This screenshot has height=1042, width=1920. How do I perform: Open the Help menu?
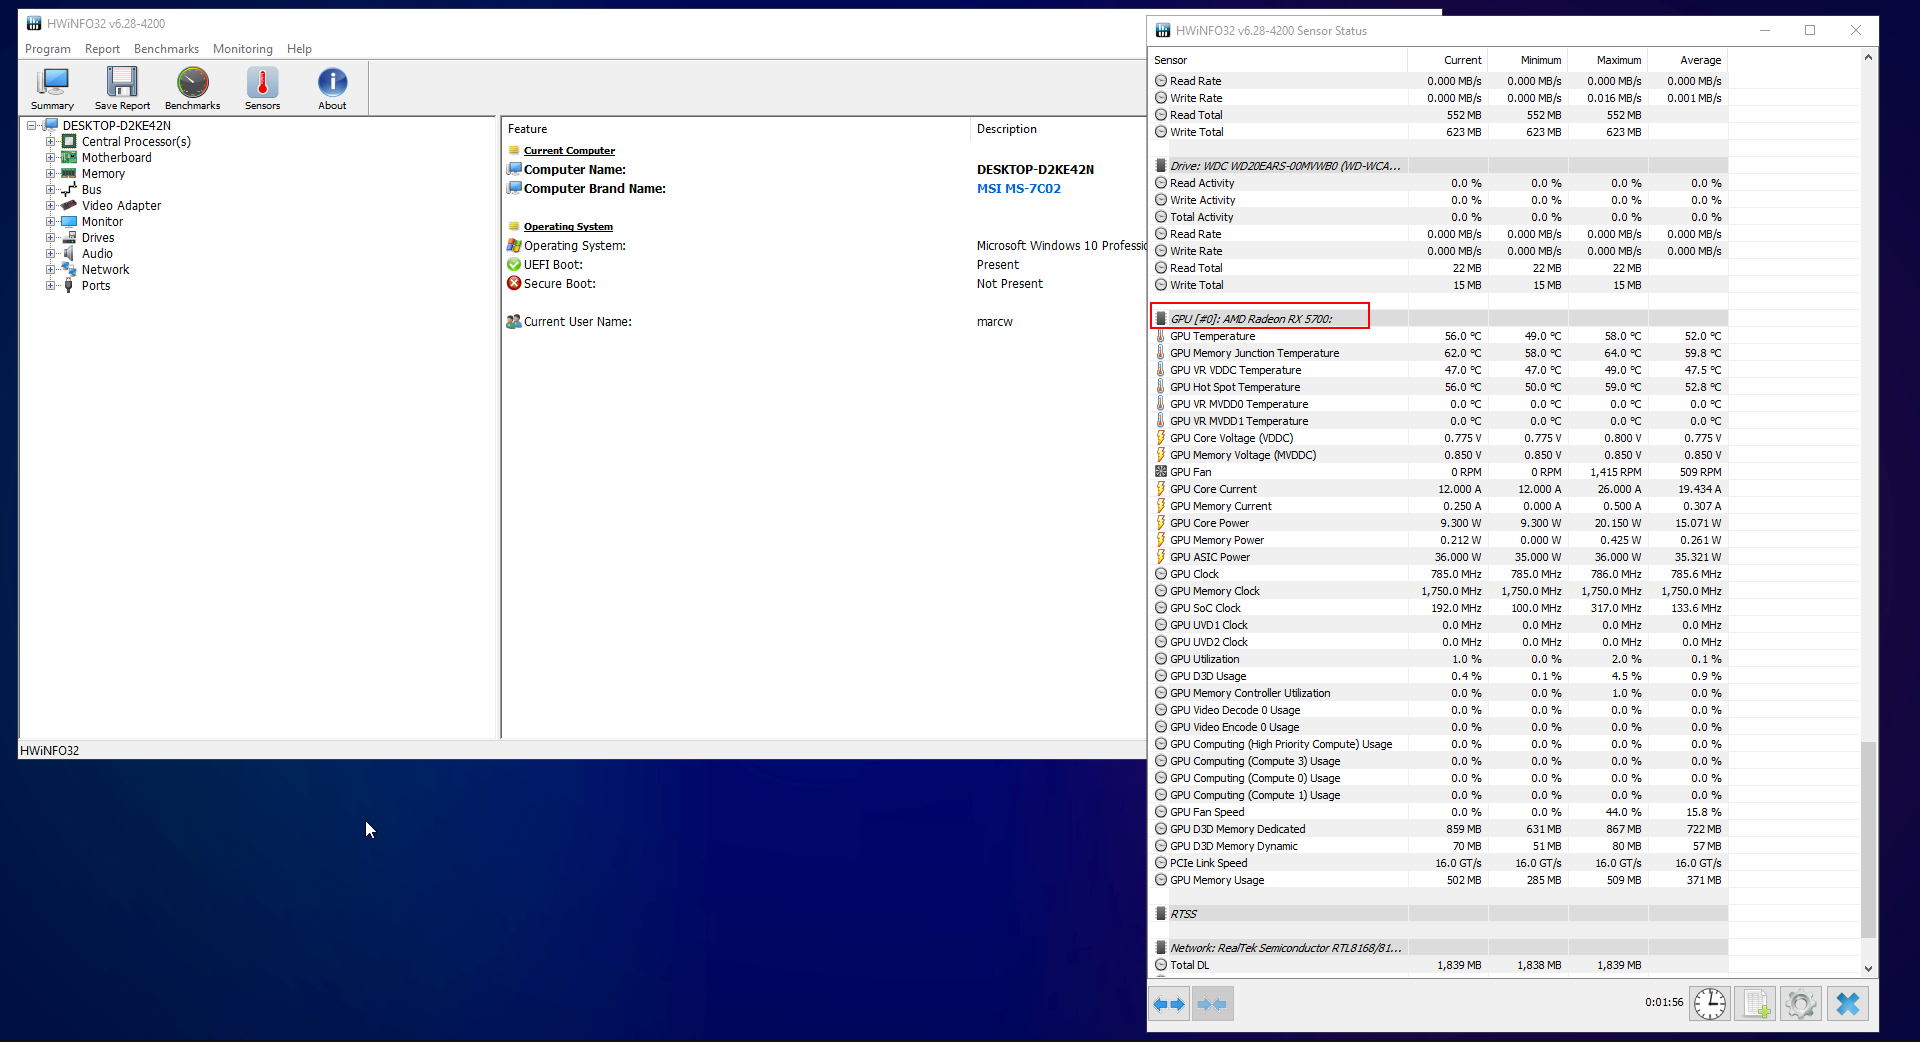click(x=299, y=49)
